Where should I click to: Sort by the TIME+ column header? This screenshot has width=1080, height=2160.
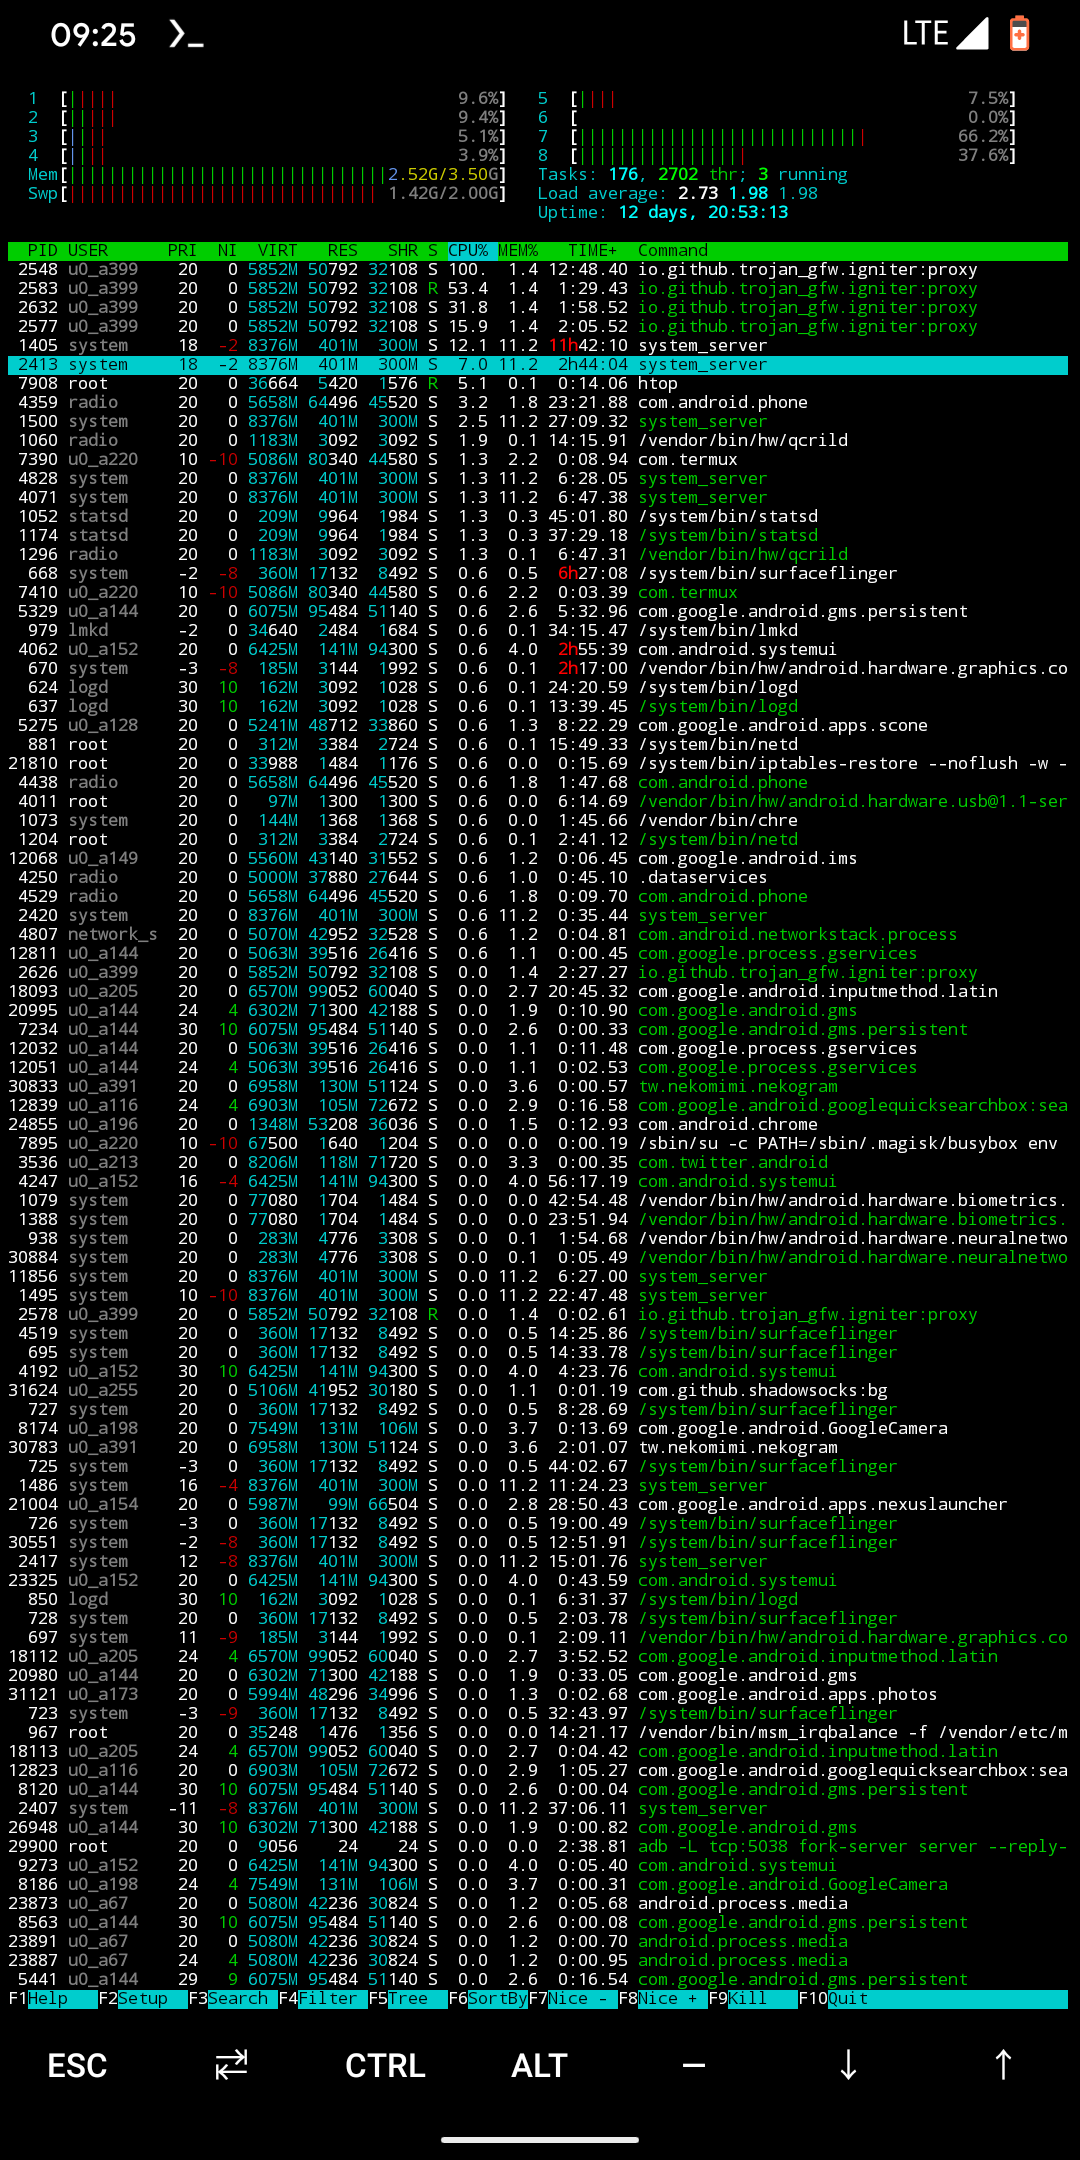593,251
